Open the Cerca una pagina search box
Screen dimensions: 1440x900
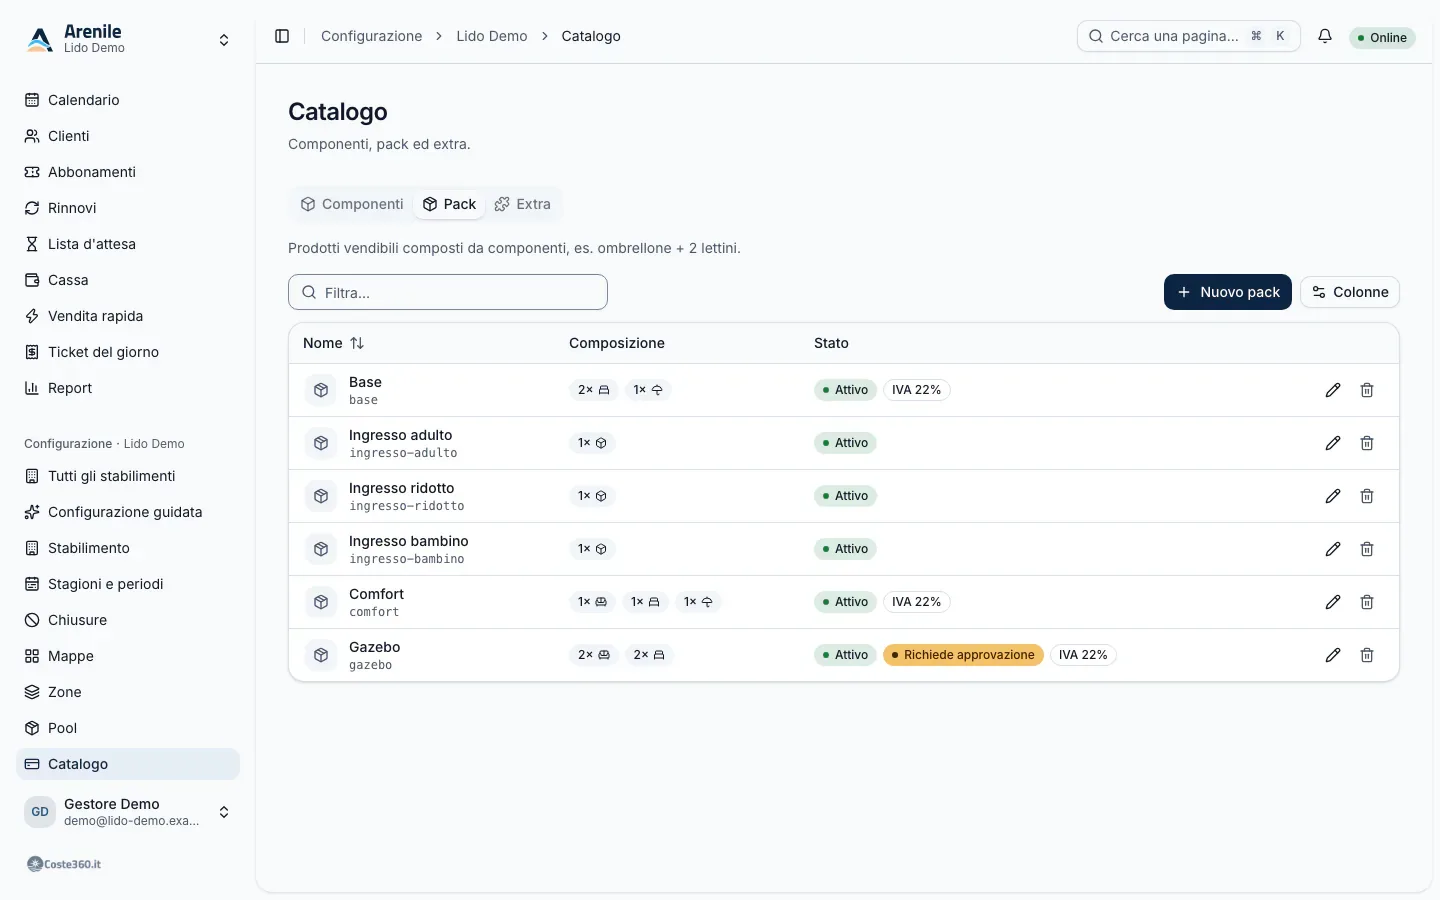[x=1189, y=36]
